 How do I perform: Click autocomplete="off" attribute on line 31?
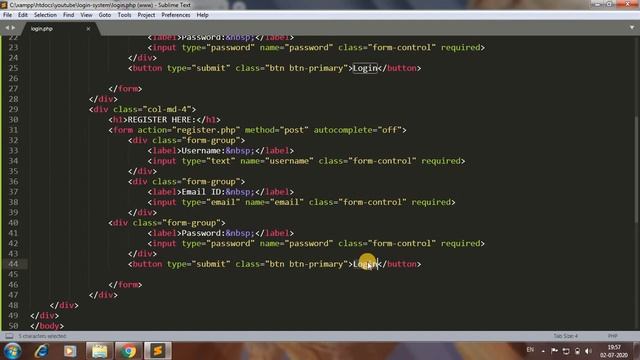coord(358,130)
